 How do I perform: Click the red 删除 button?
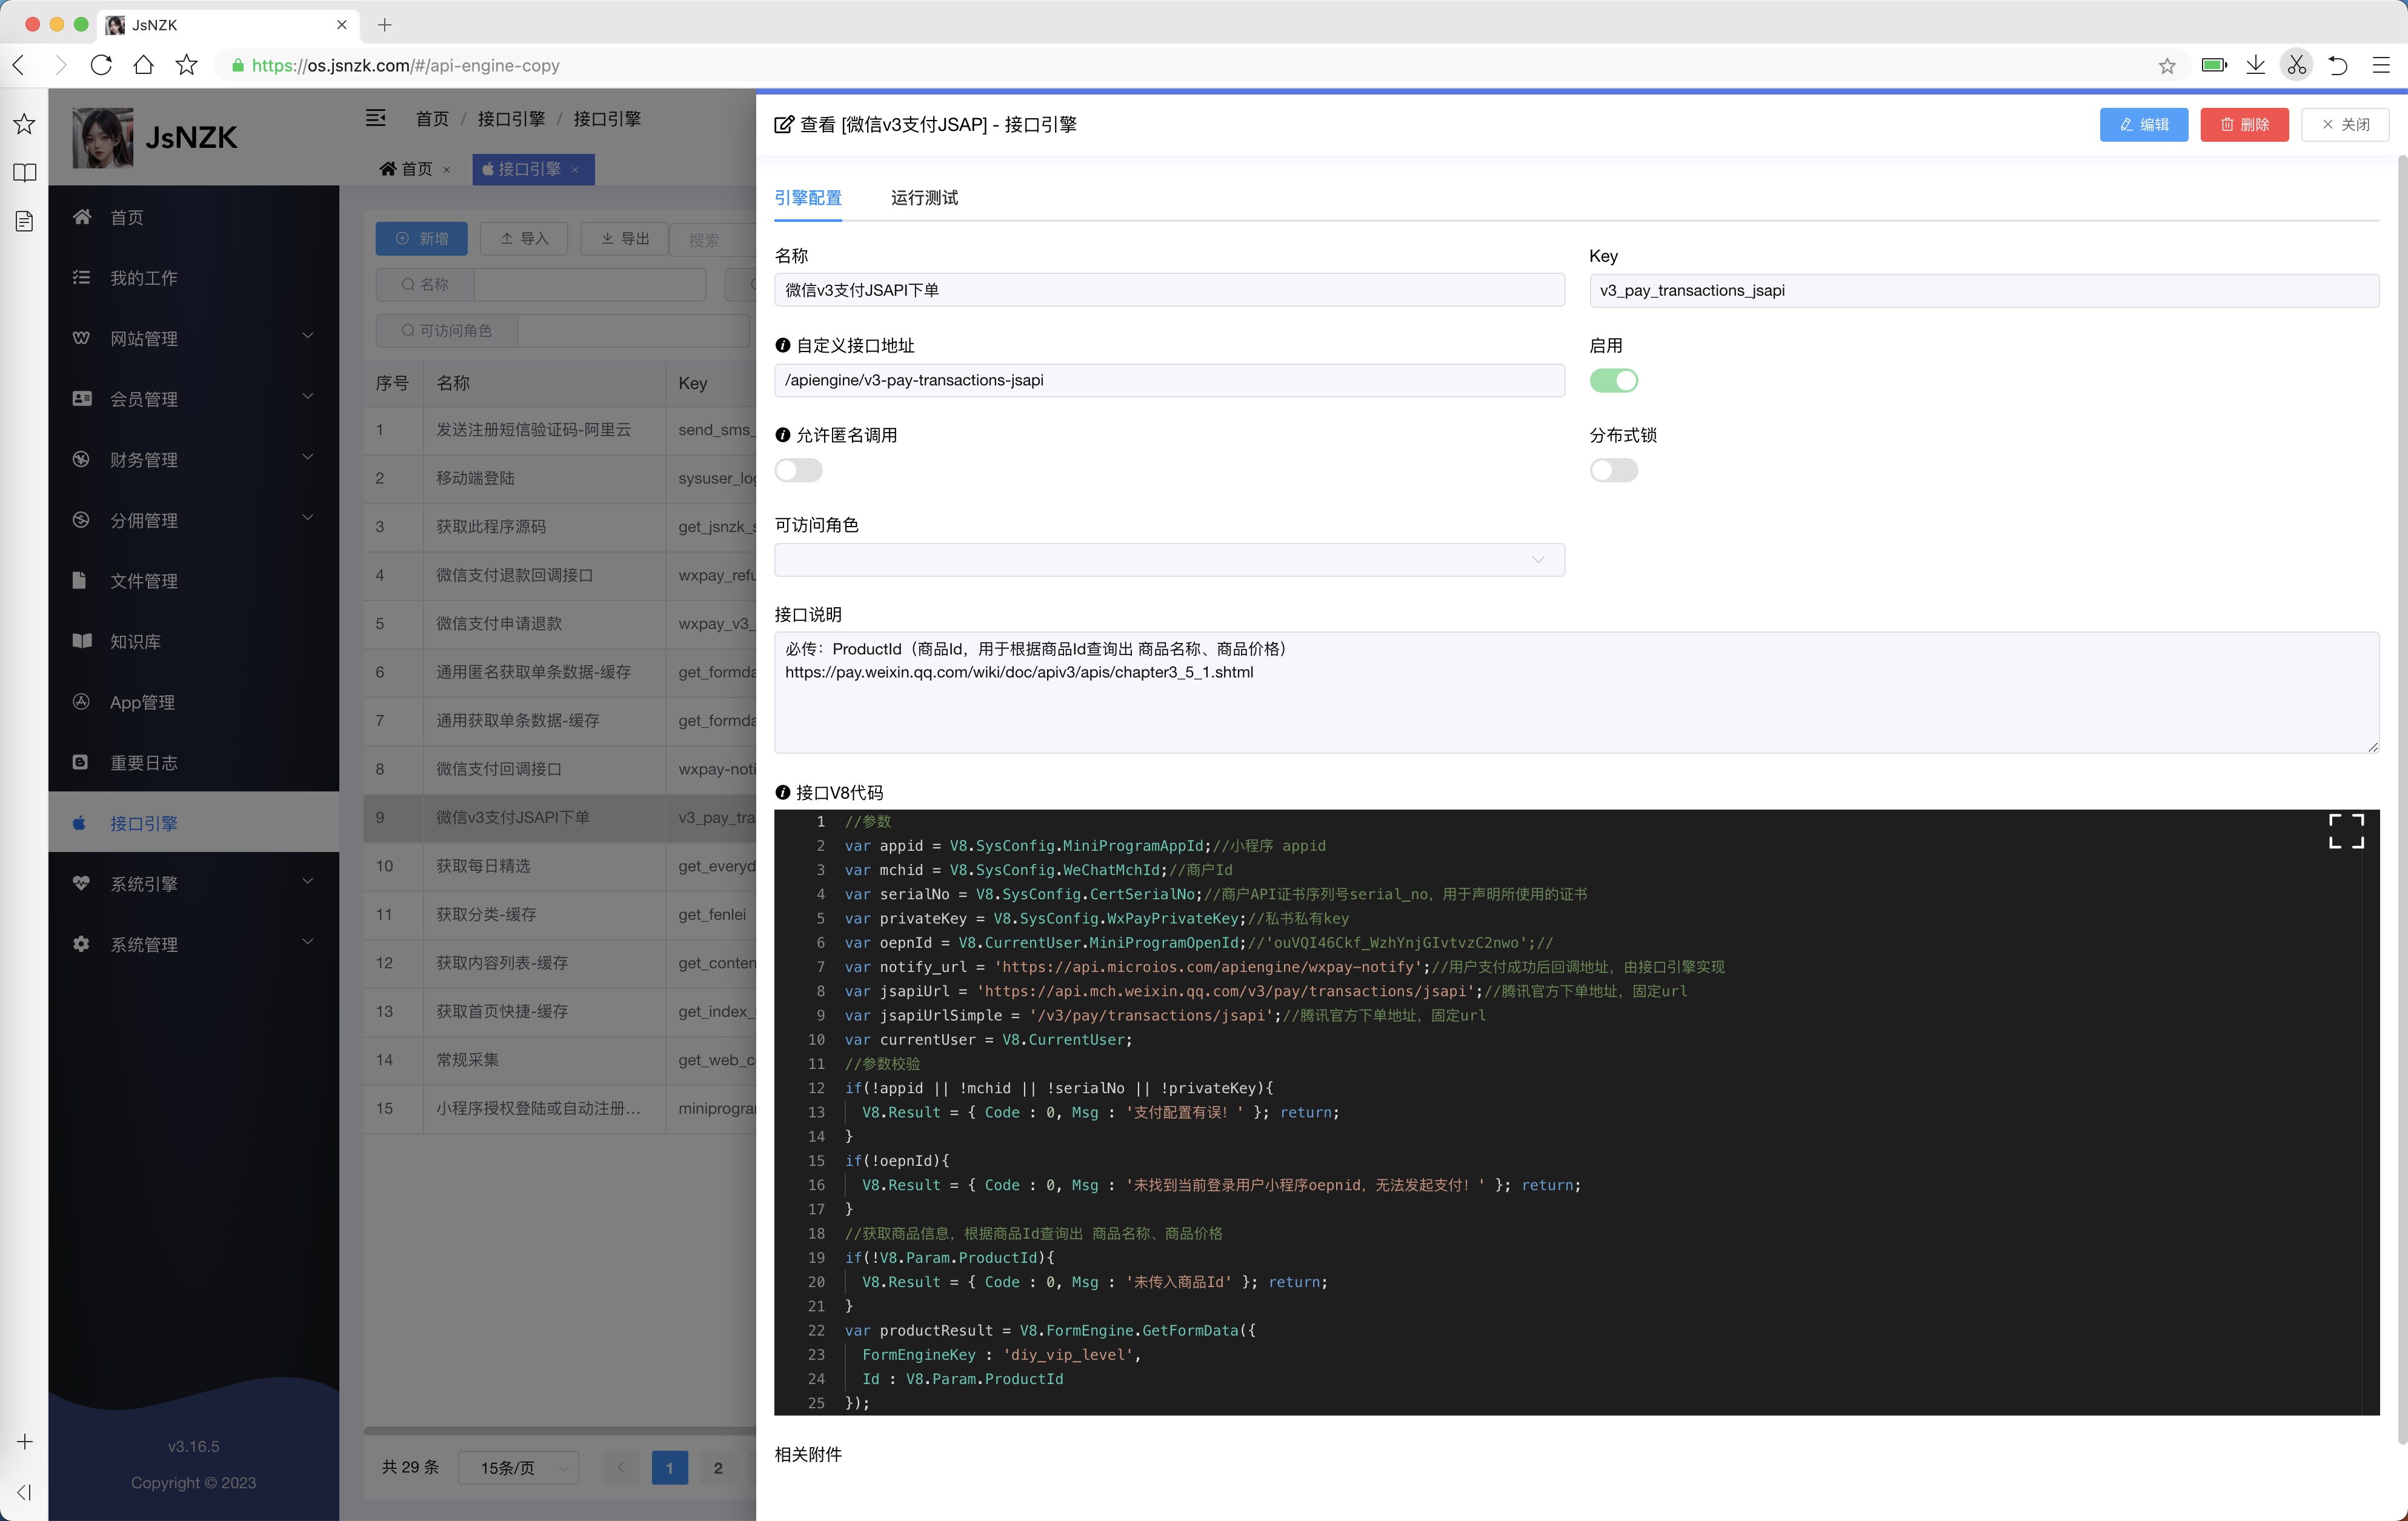click(x=2244, y=125)
